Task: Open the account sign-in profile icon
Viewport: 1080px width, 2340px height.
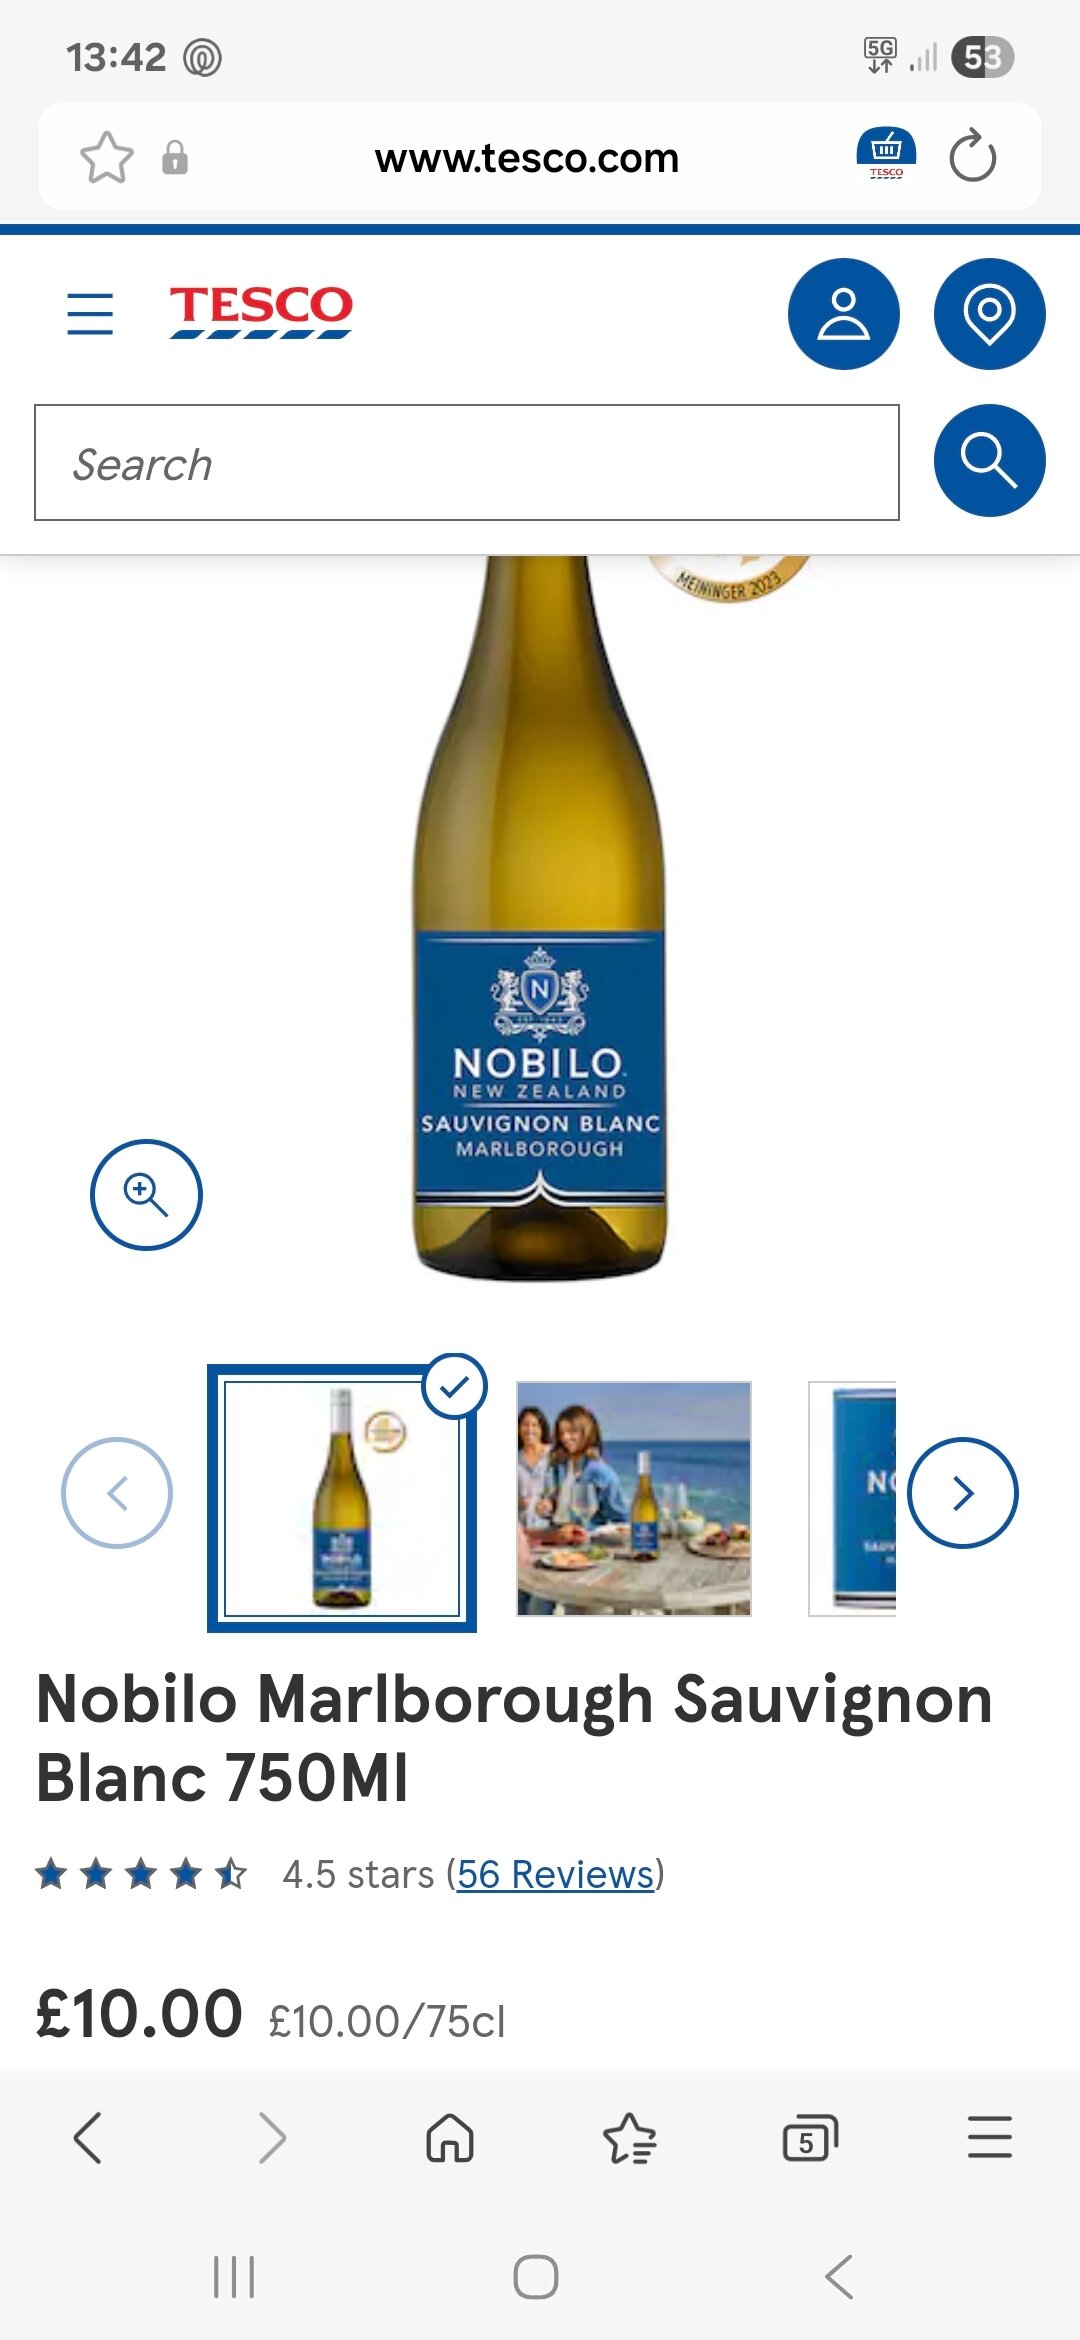Action: pyautogui.click(x=843, y=314)
